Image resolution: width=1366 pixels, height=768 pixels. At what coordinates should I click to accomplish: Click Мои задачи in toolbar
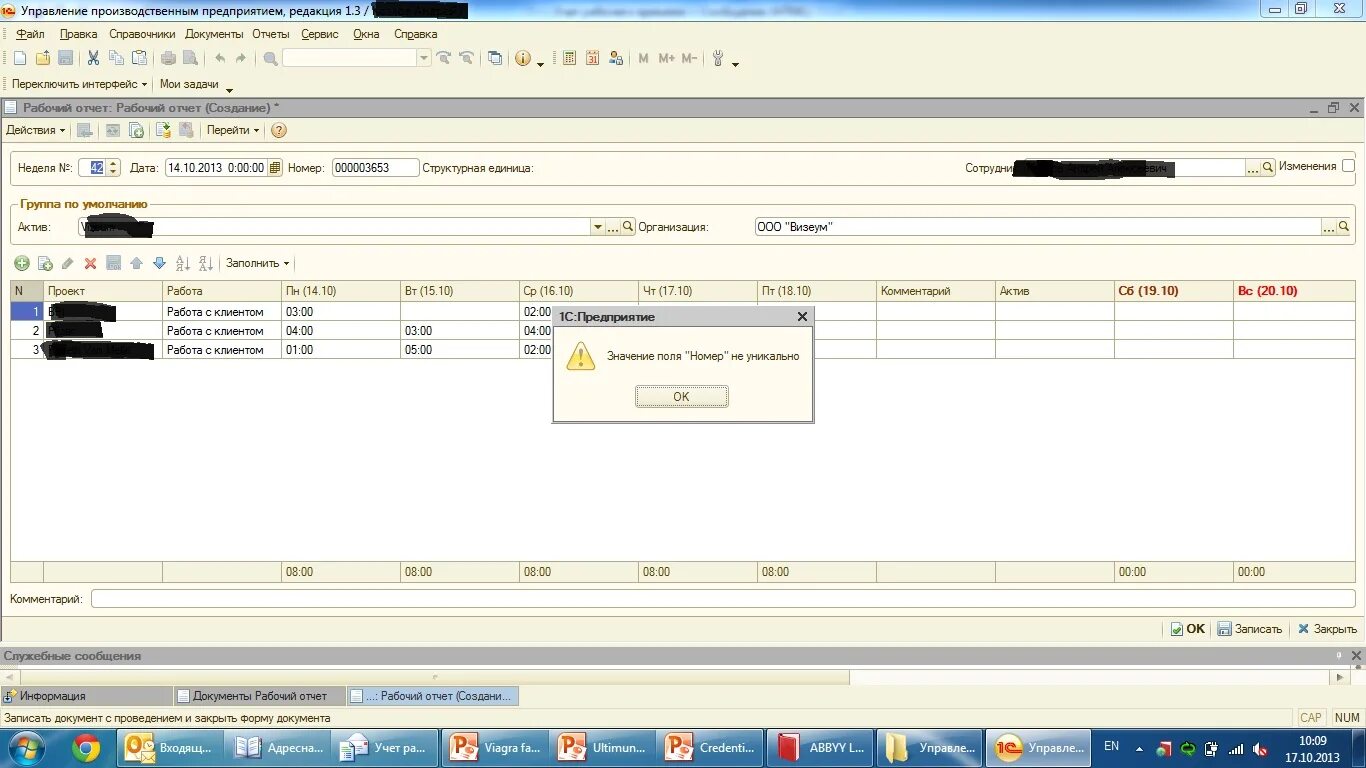point(189,85)
